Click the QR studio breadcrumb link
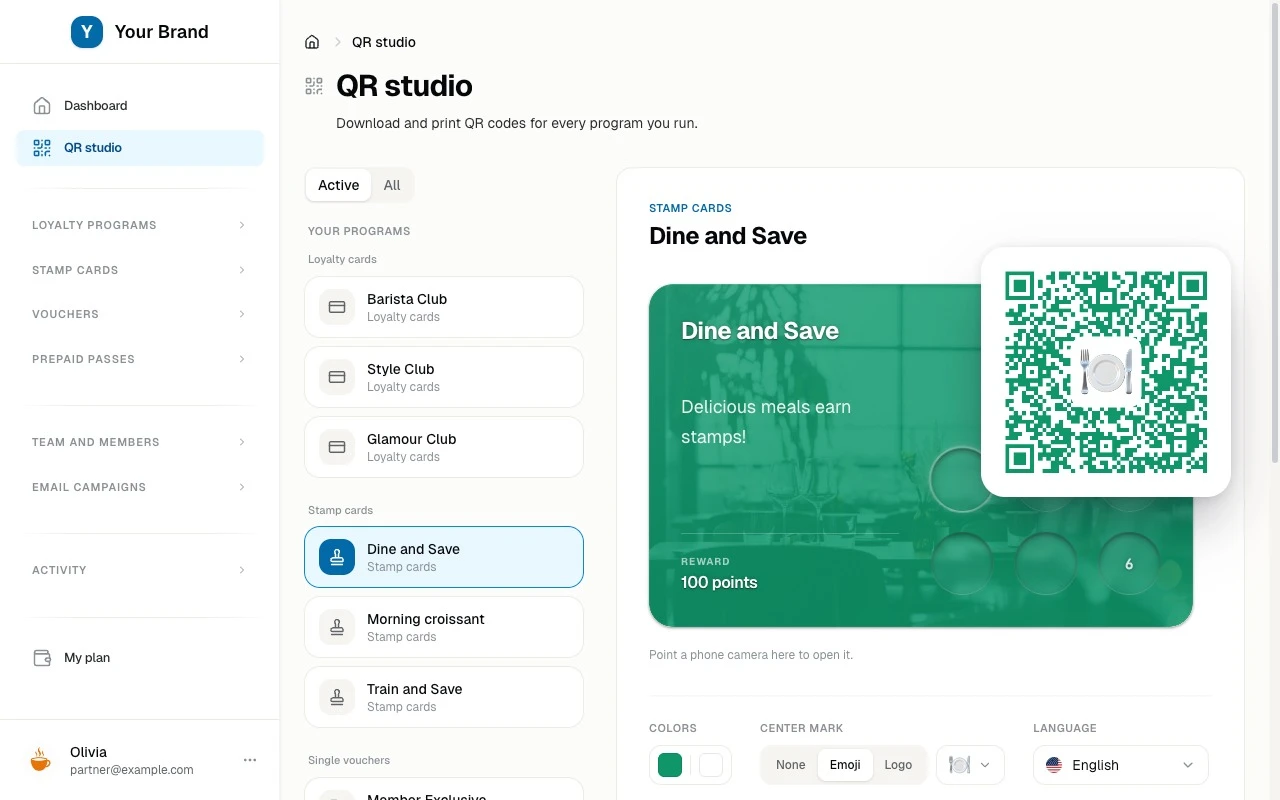 point(384,42)
